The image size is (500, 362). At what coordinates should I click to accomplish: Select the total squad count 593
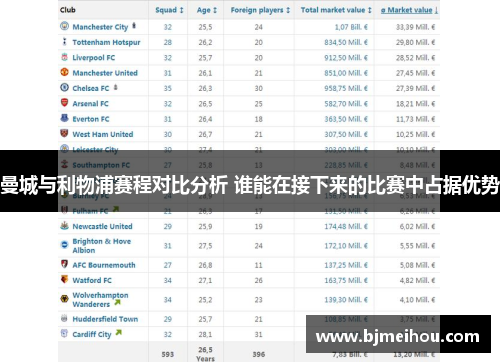click(x=168, y=354)
